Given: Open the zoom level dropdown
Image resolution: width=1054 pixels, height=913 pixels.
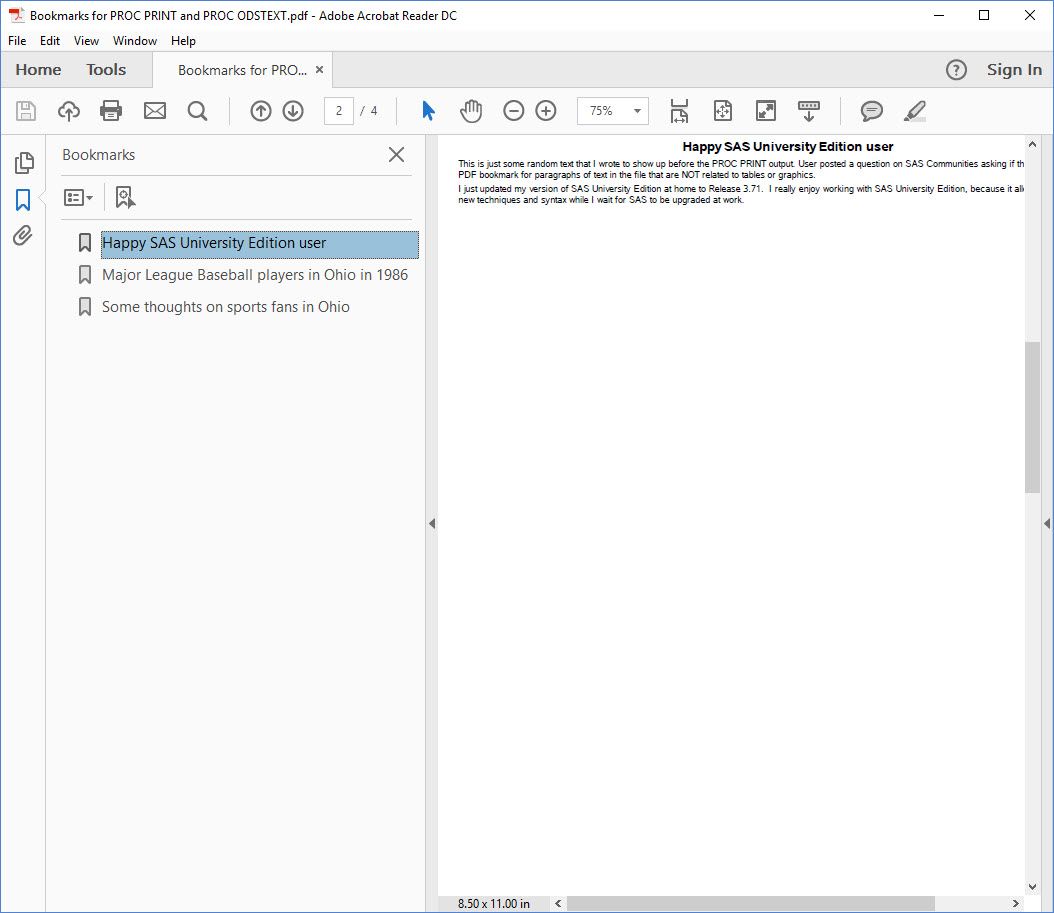Looking at the screenshot, I should (x=637, y=111).
